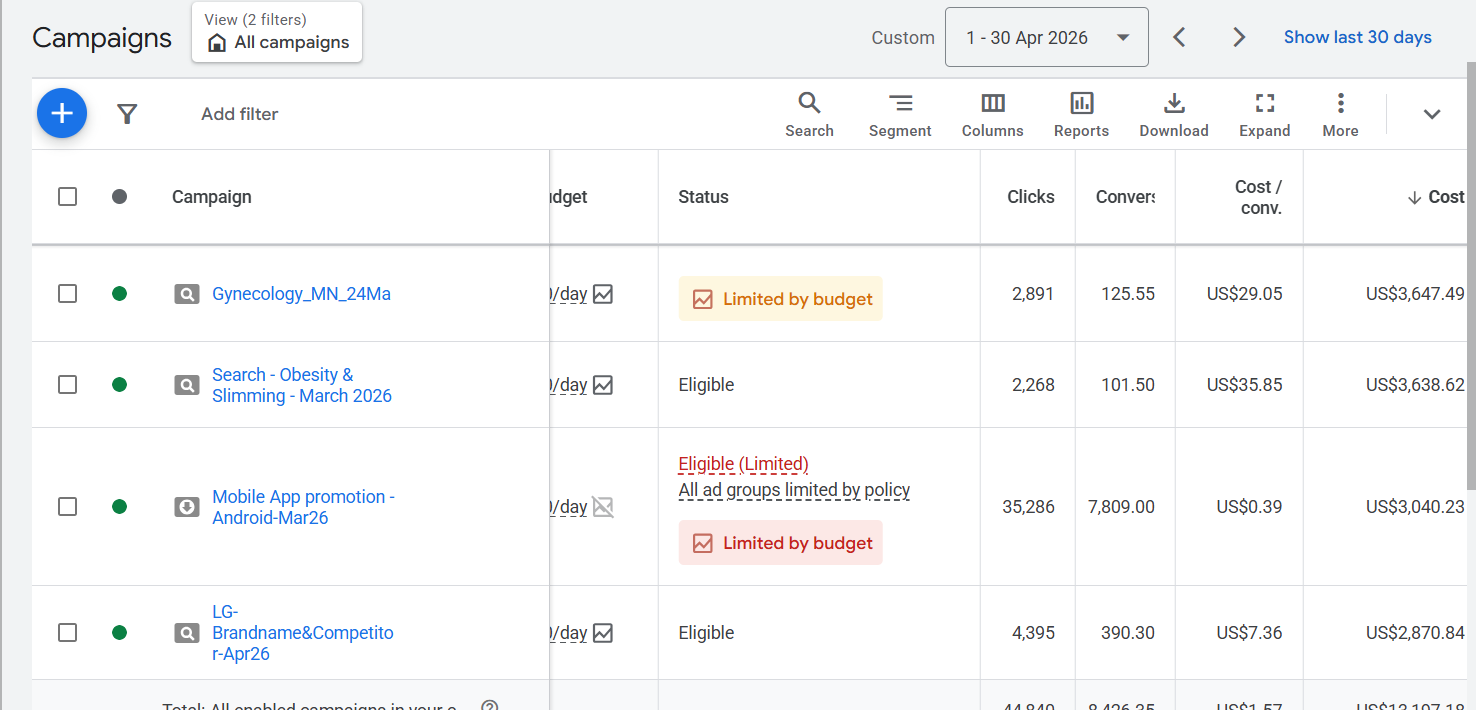The height and width of the screenshot is (710, 1476).
Task: Click app campaign type icon for Mobile App promotion
Action: [187, 507]
